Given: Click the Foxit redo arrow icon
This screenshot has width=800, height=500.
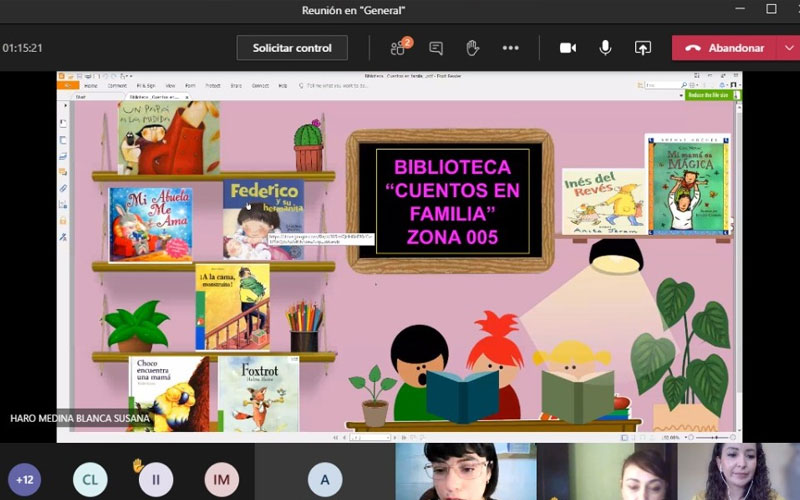Looking at the screenshot, I should (x=113, y=77).
